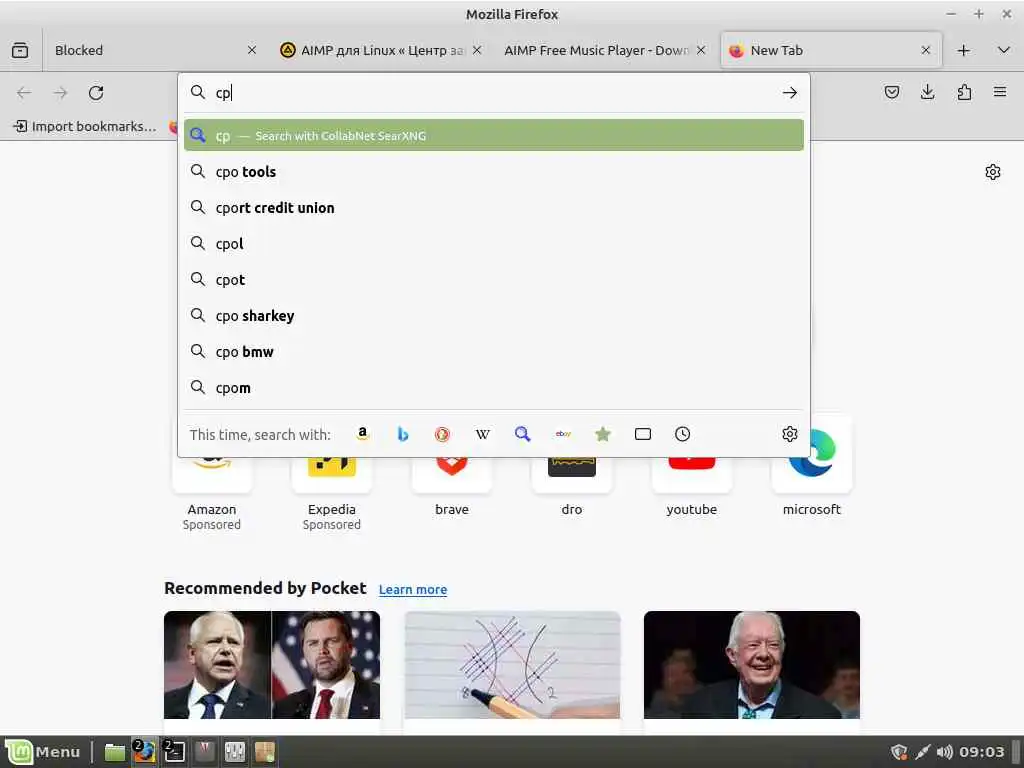
Task: Choose the 'cpo sharkey' suggestion
Action: [494, 316]
